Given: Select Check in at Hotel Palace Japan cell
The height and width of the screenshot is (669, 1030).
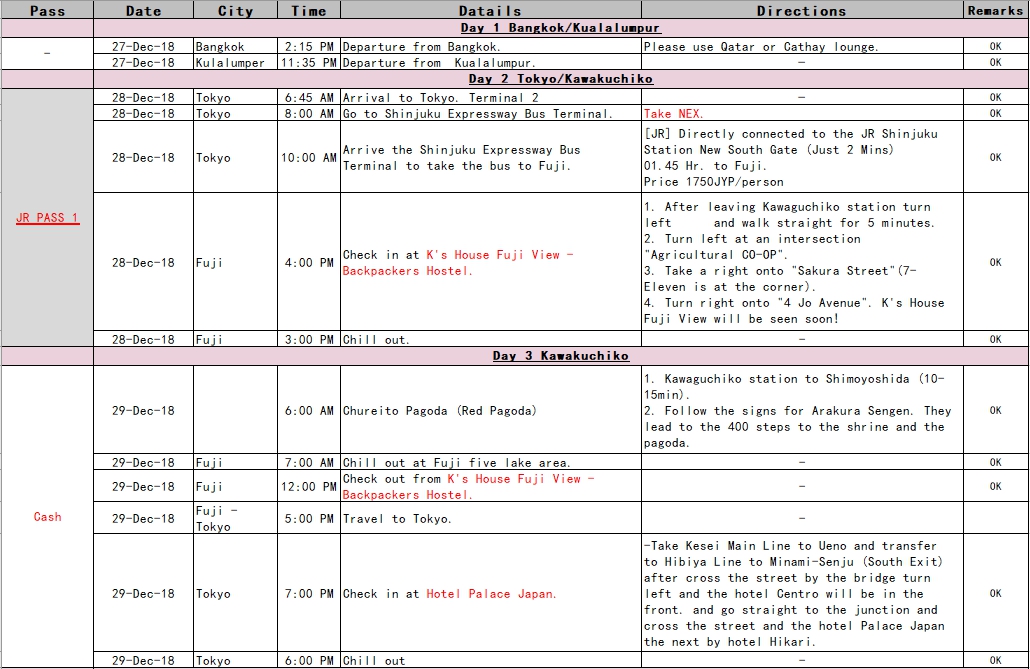Looking at the screenshot, I should point(491,593).
